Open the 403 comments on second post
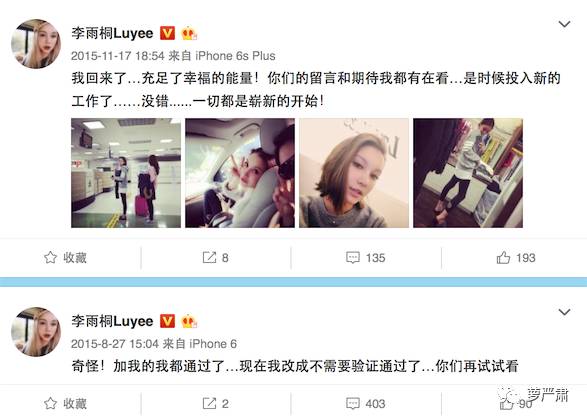Screen dimensions: 587x420 click(x=366, y=404)
